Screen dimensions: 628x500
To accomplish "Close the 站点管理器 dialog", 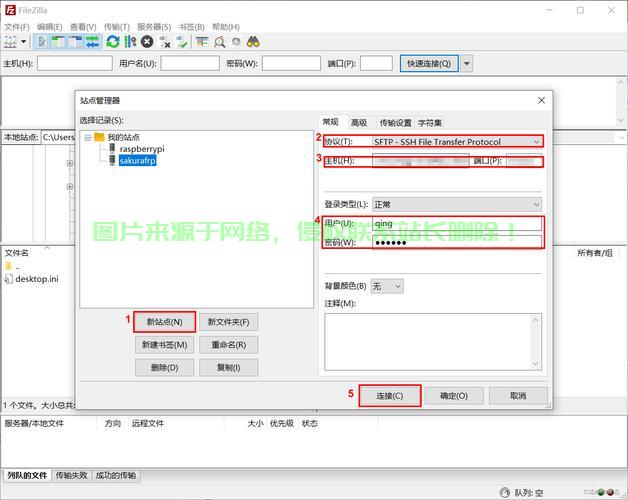I will pos(541,100).
